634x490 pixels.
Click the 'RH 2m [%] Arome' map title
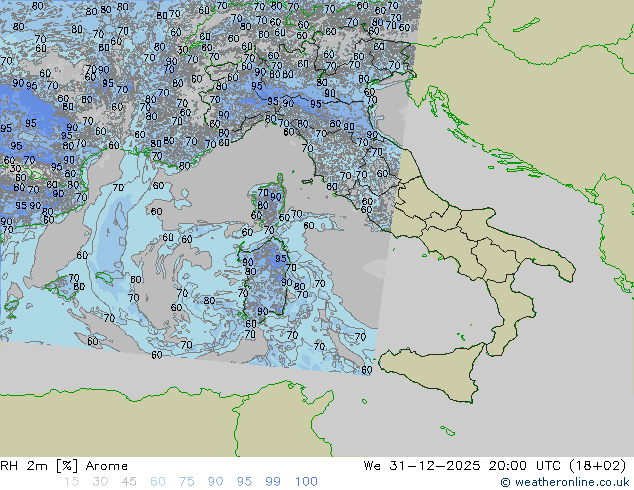point(64,466)
